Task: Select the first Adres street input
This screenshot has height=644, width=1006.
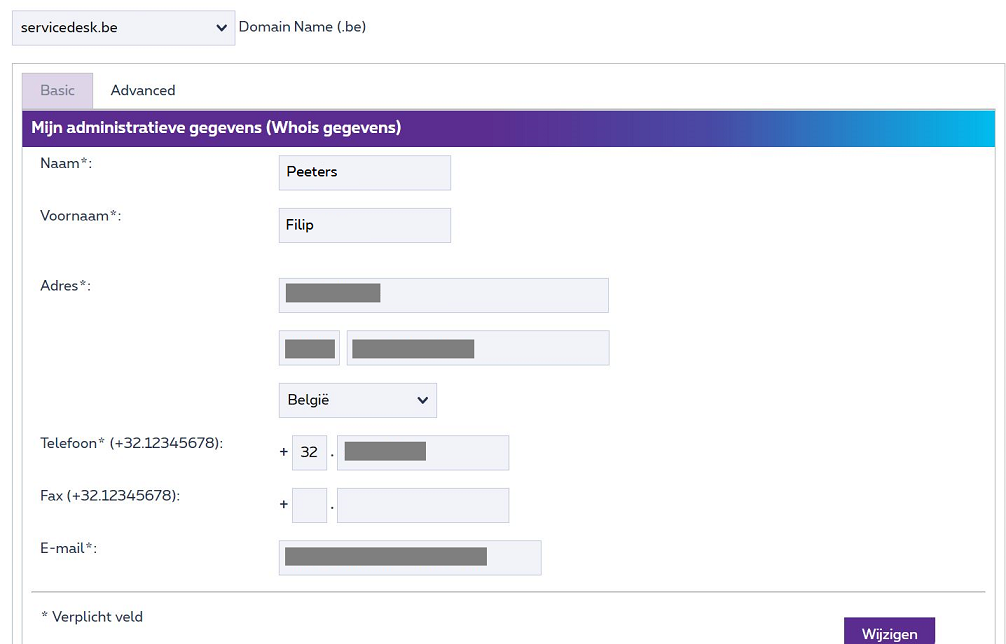Action: (443, 295)
